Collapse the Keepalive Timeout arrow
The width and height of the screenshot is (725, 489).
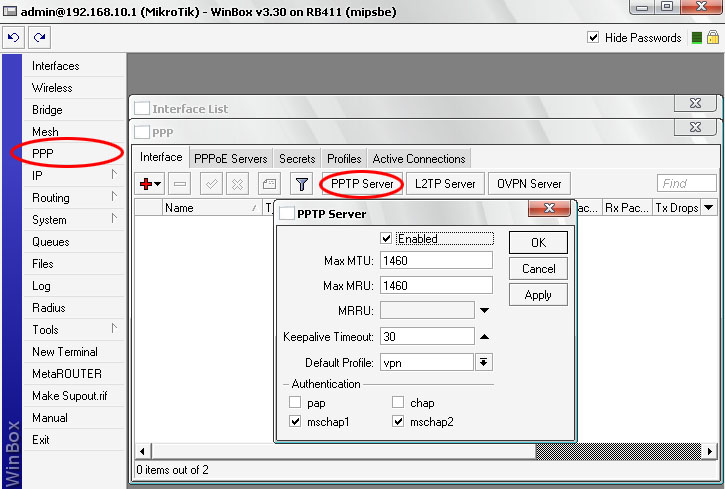click(x=484, y=336)
